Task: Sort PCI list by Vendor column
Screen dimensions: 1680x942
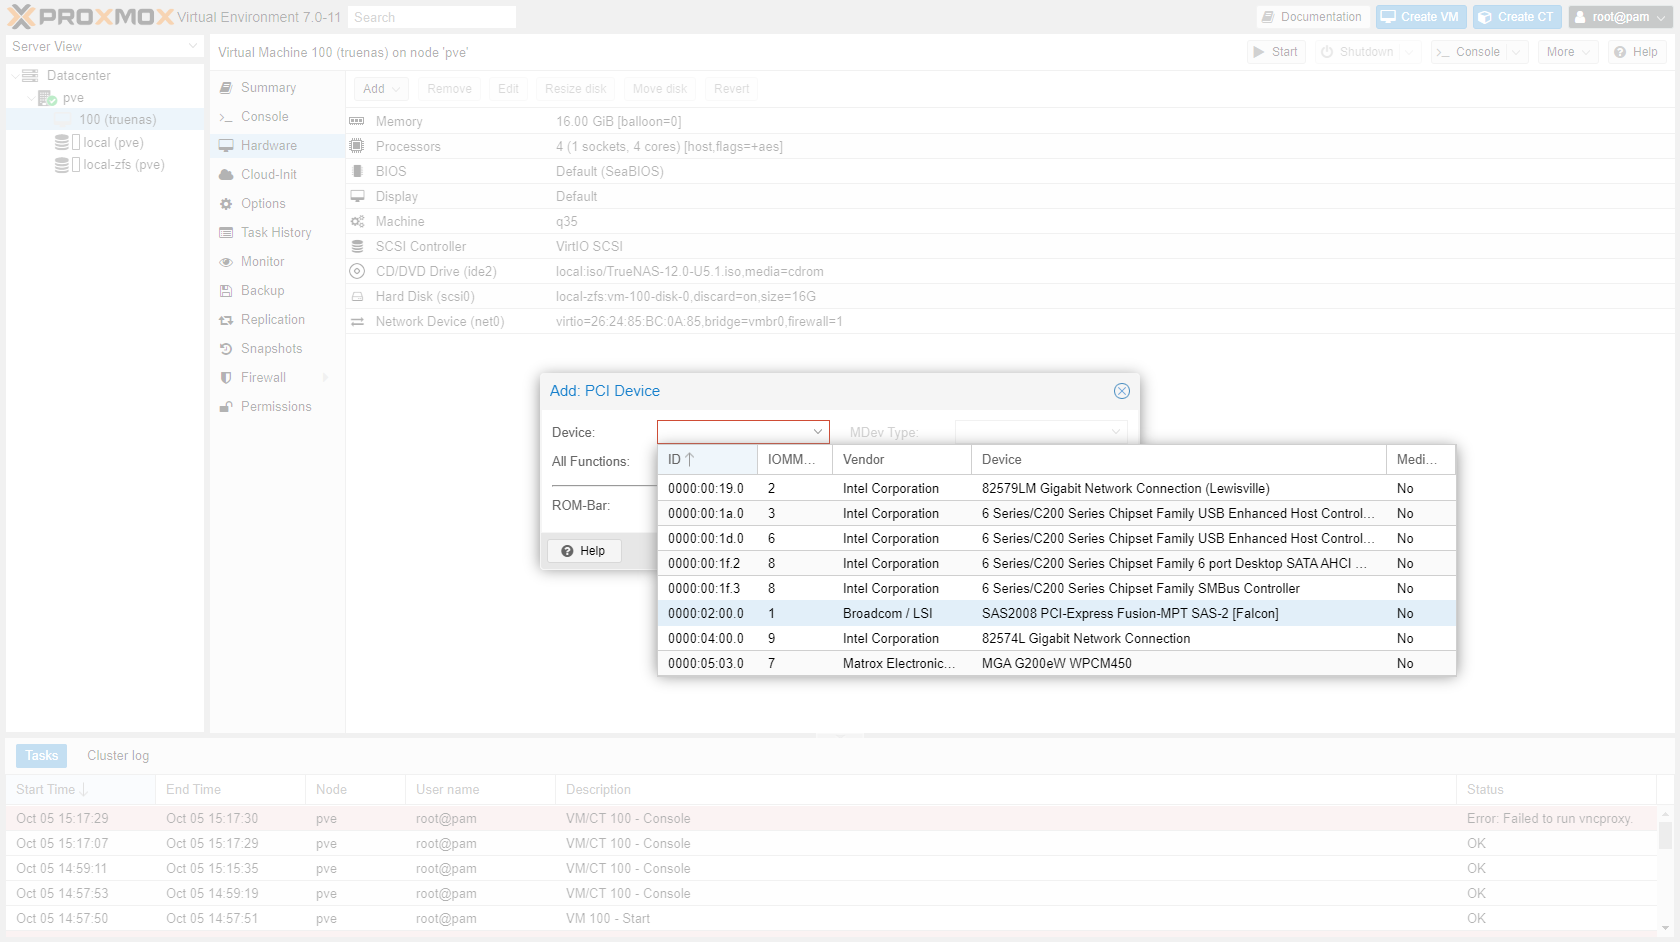Action: 902,460
